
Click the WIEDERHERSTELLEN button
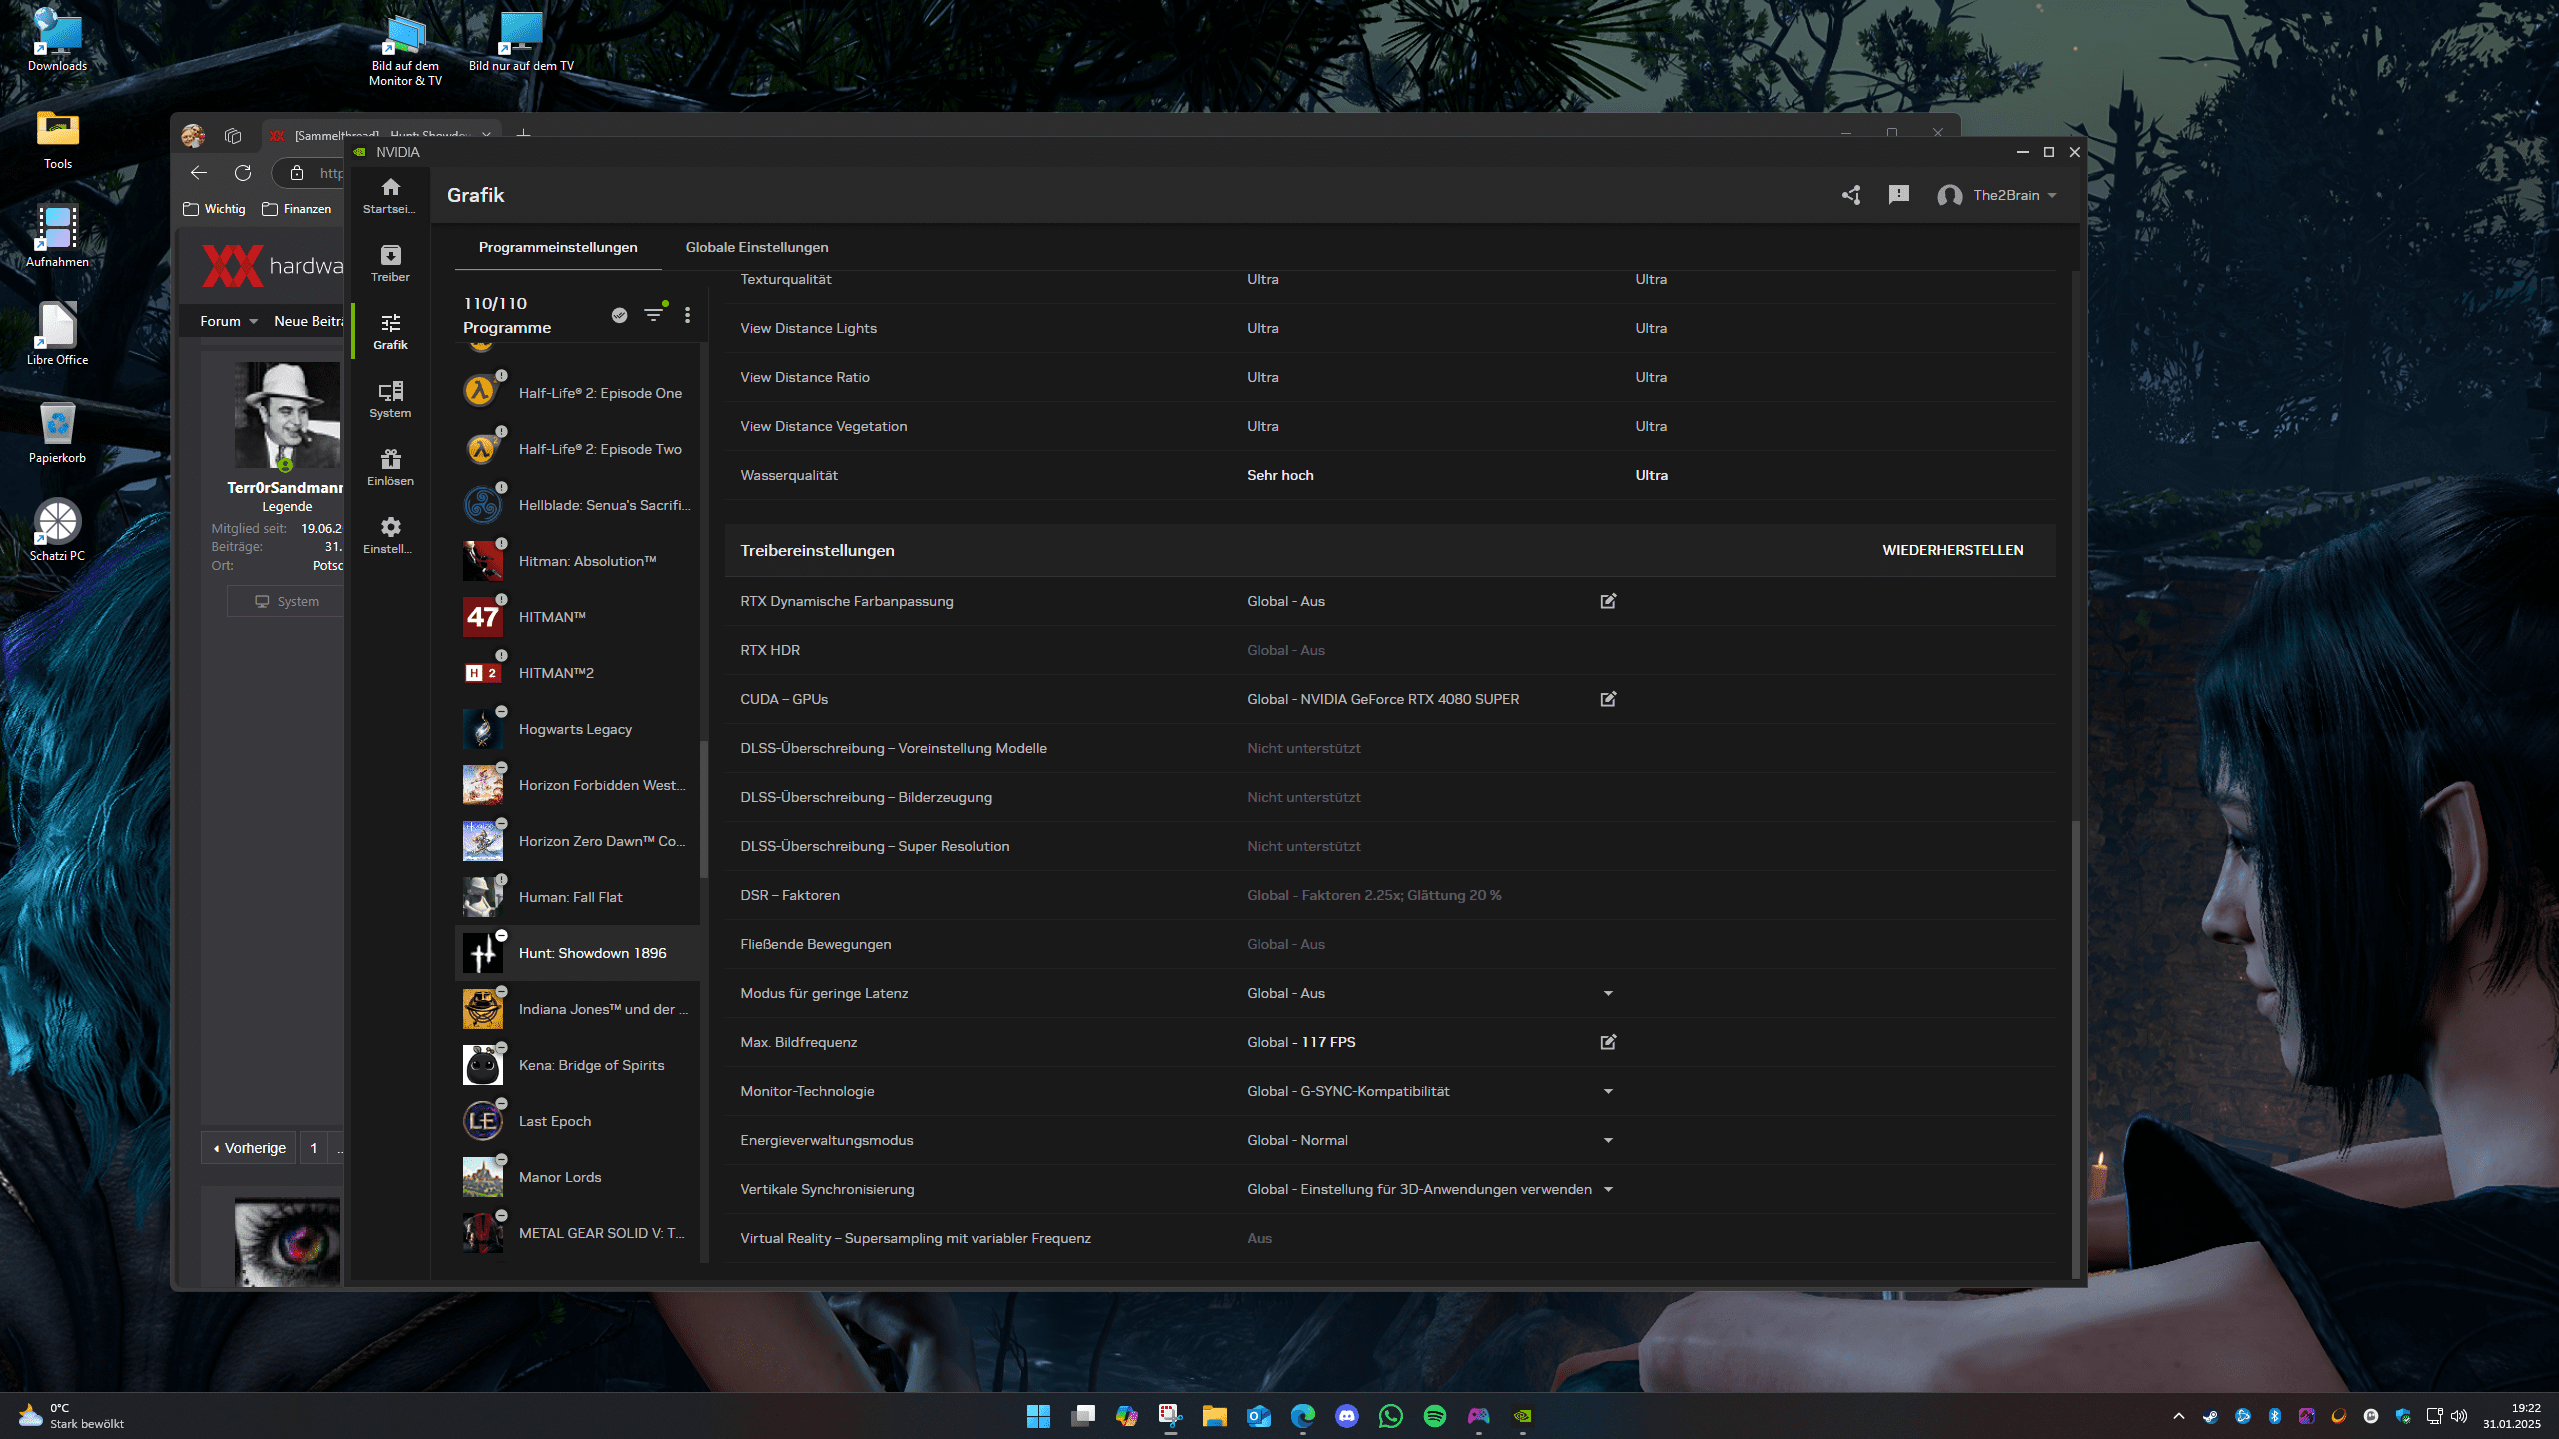1952,550
